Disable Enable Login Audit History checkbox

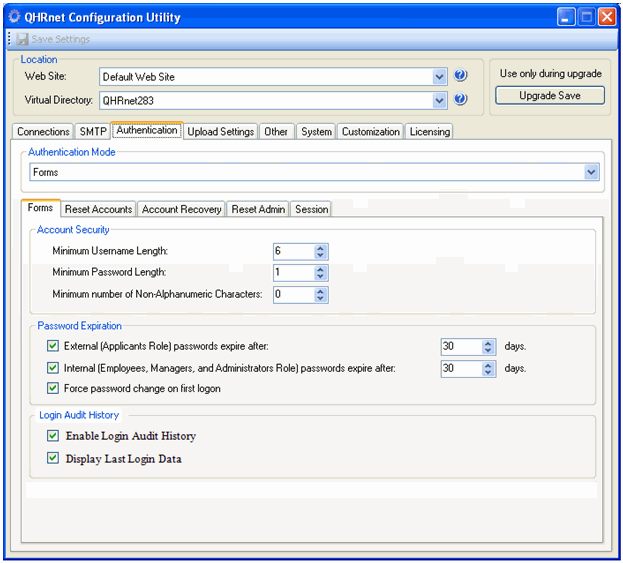coord(54,436)
